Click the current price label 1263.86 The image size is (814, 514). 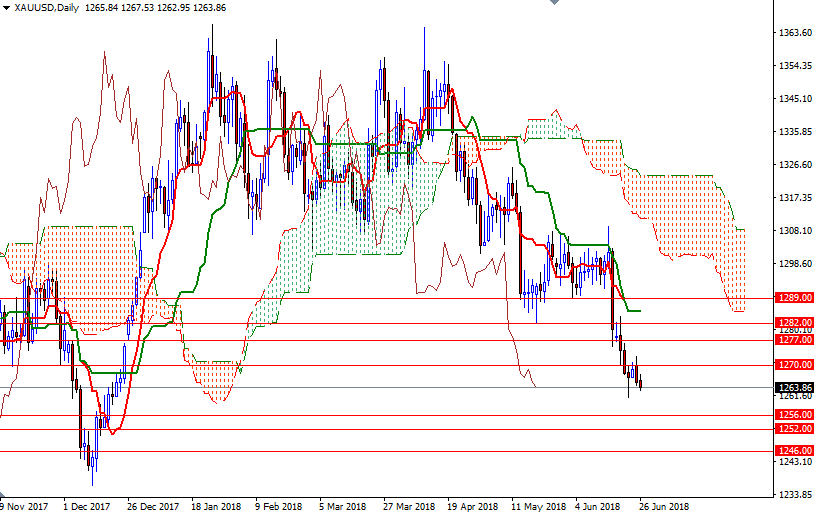click(792, 387)
